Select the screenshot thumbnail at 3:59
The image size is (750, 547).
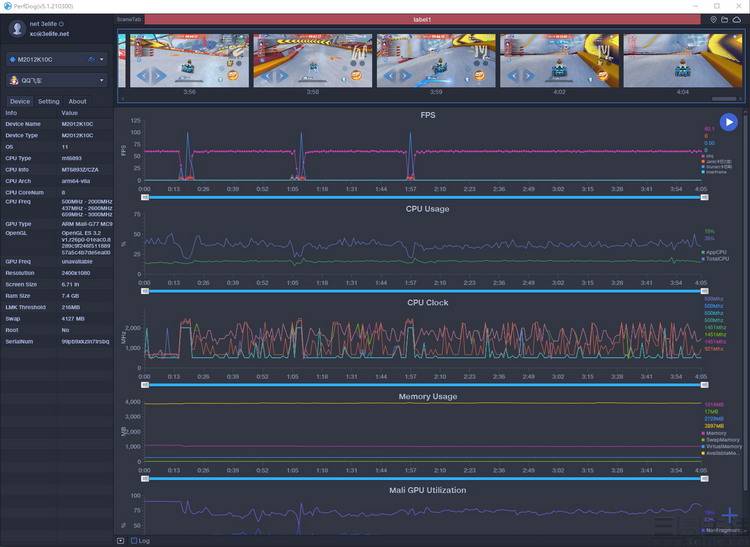(436, 61)
